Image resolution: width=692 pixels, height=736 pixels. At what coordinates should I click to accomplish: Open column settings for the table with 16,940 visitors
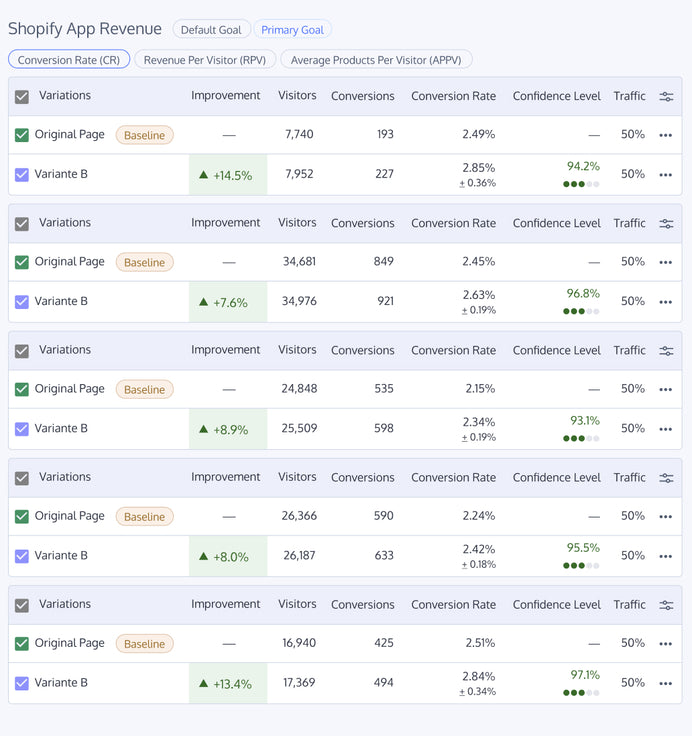[666, 605]
